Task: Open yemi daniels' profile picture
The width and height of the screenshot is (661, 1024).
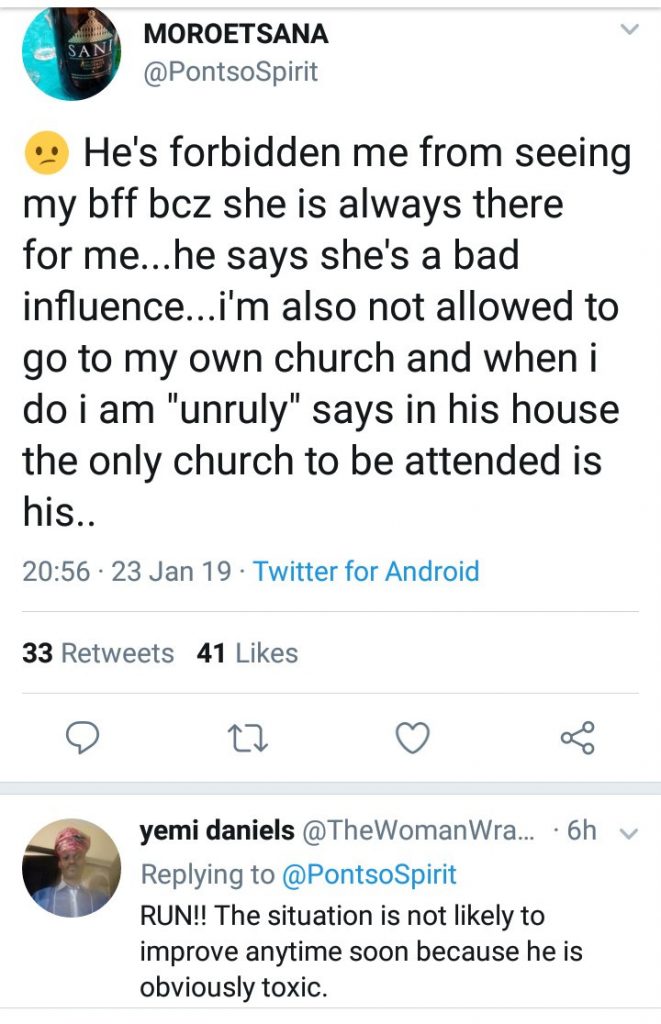Action: click(x=71, y=866)
